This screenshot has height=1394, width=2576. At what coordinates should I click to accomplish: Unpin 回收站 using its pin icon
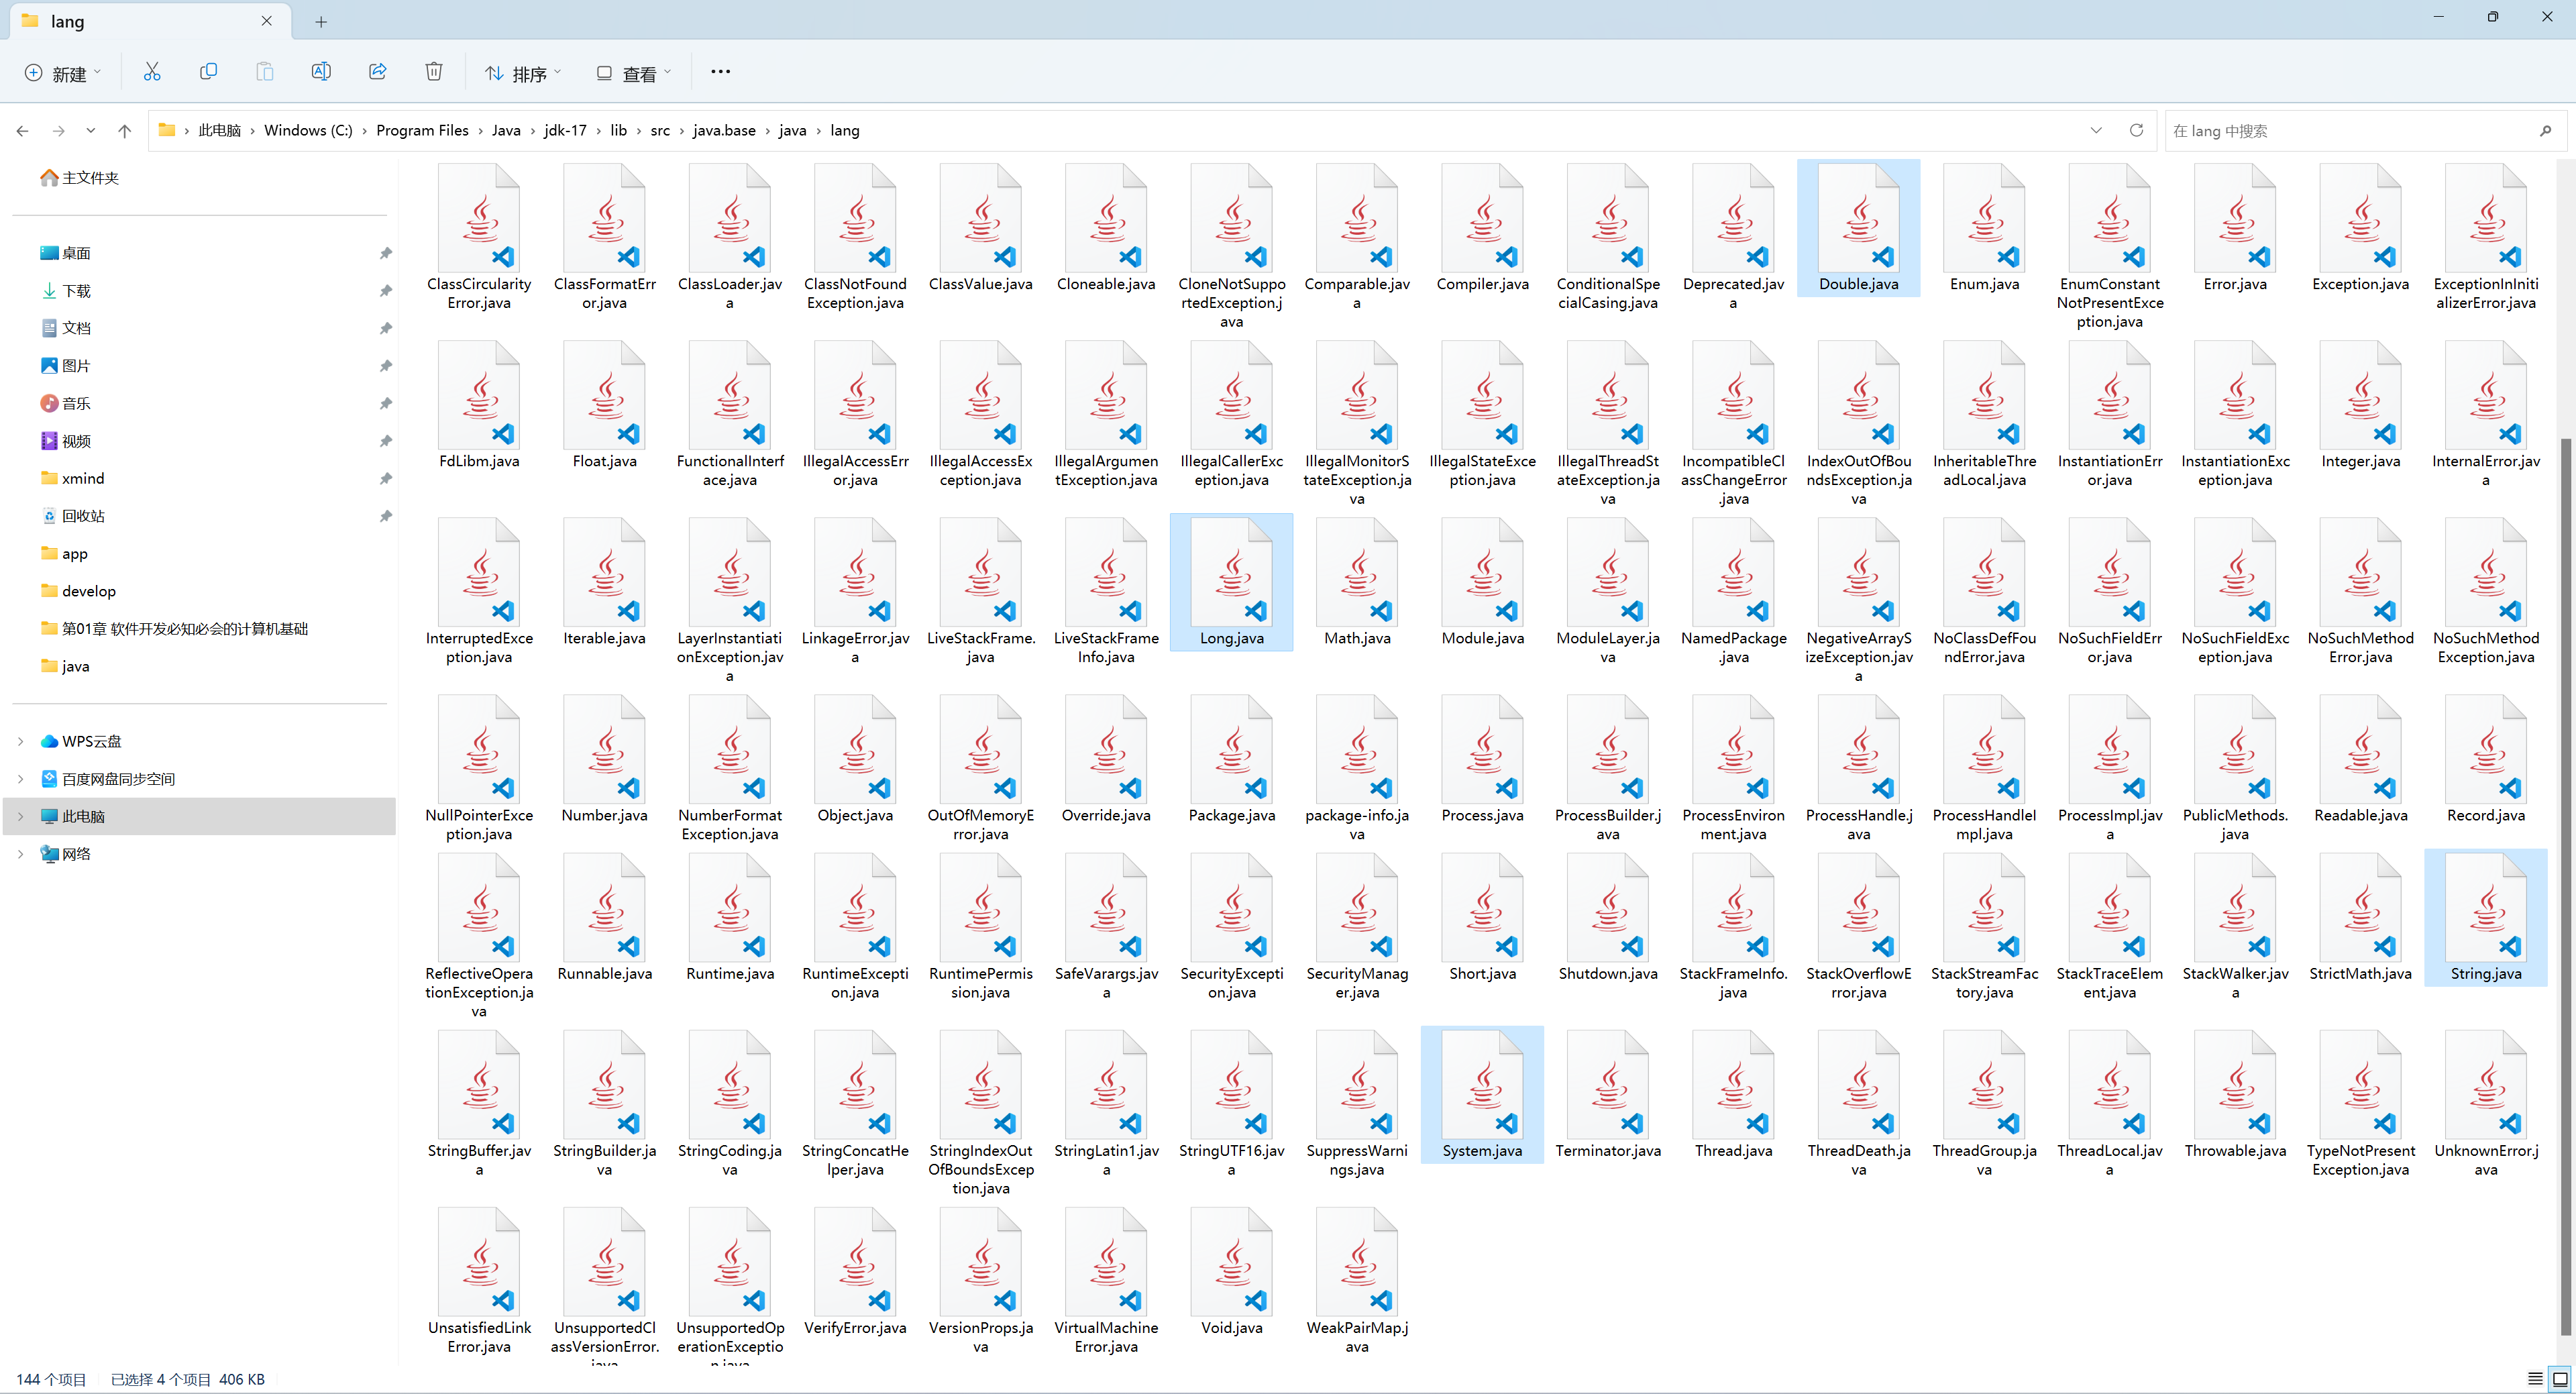(385, 516)
